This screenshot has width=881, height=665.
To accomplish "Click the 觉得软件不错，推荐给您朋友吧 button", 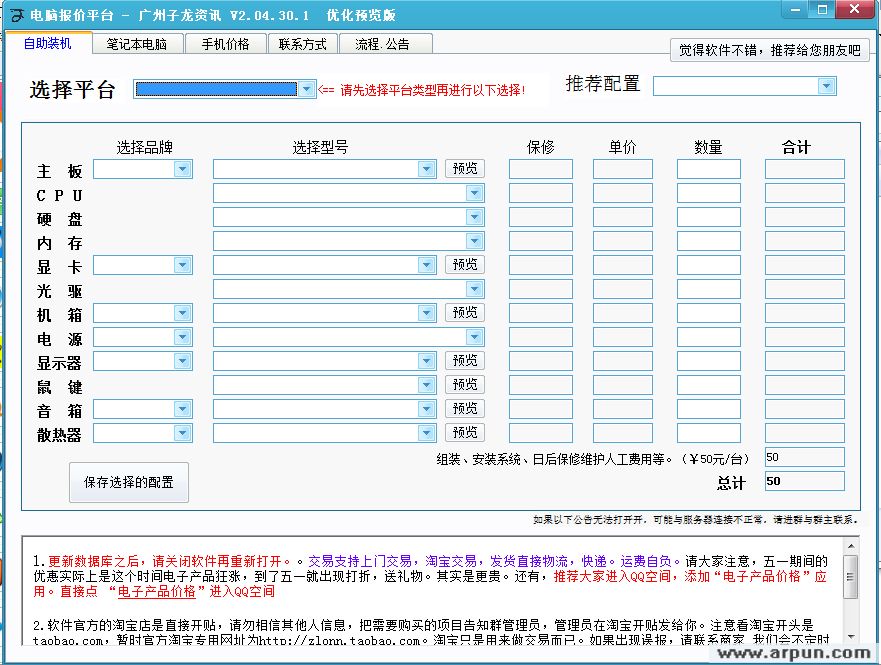I will coord(770,50).
